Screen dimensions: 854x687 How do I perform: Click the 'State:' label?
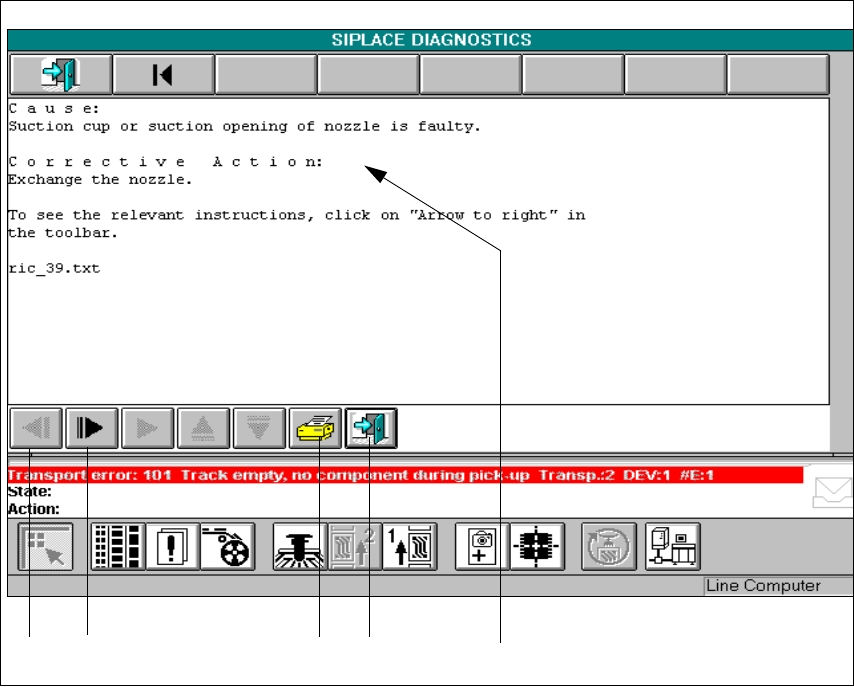[29, 491]
